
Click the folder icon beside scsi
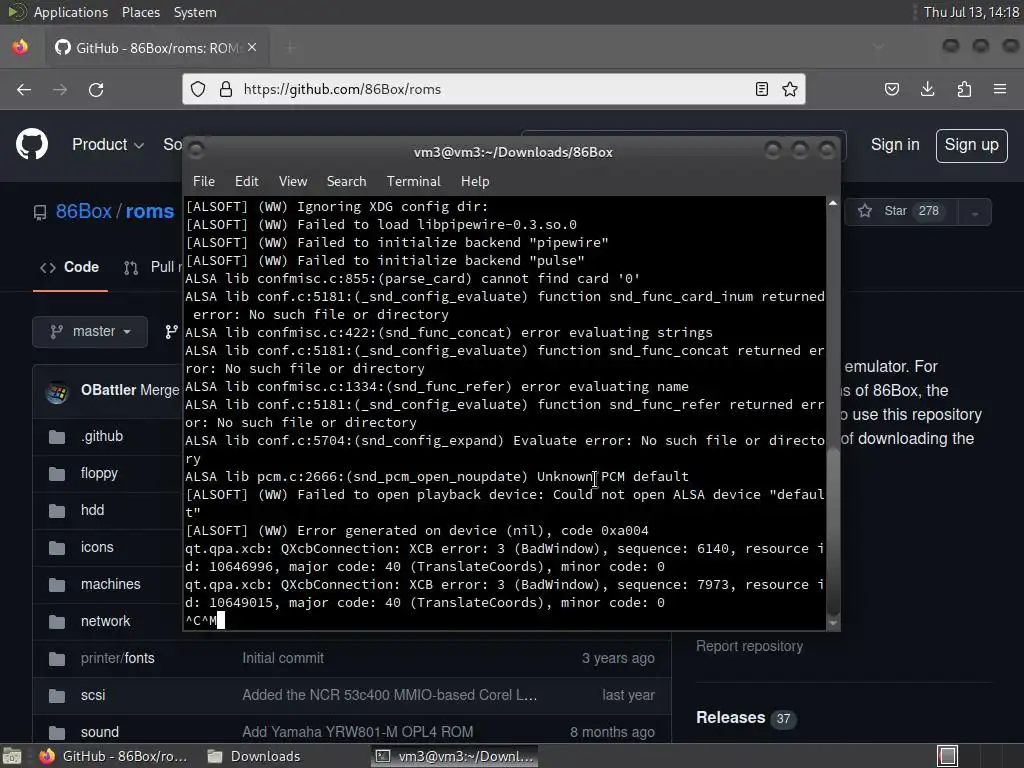click(57, 696)
